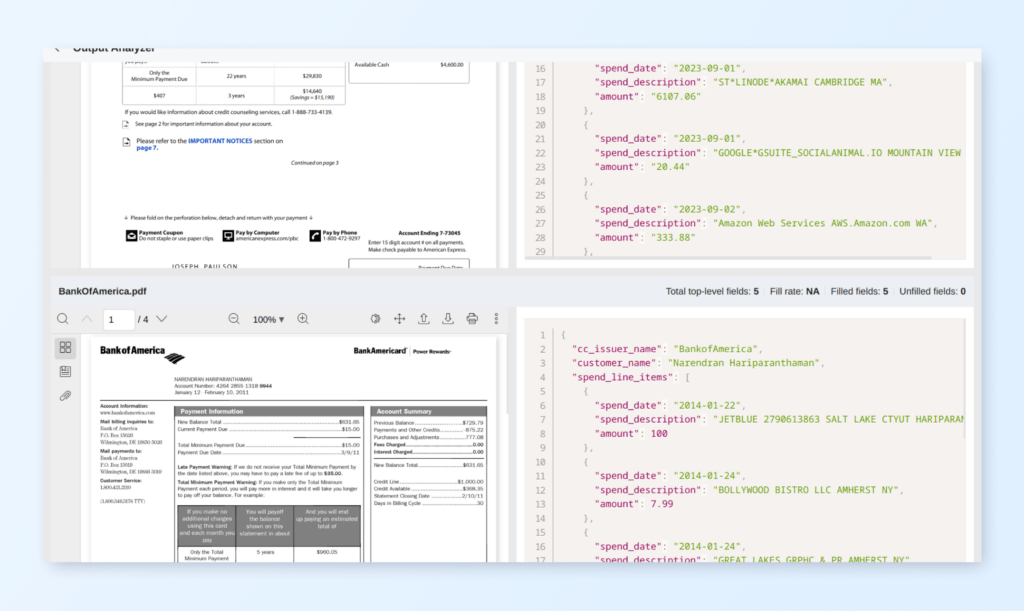Click the download document icon
Viewport: 1024px width, 611px height.
coord(448,318)
